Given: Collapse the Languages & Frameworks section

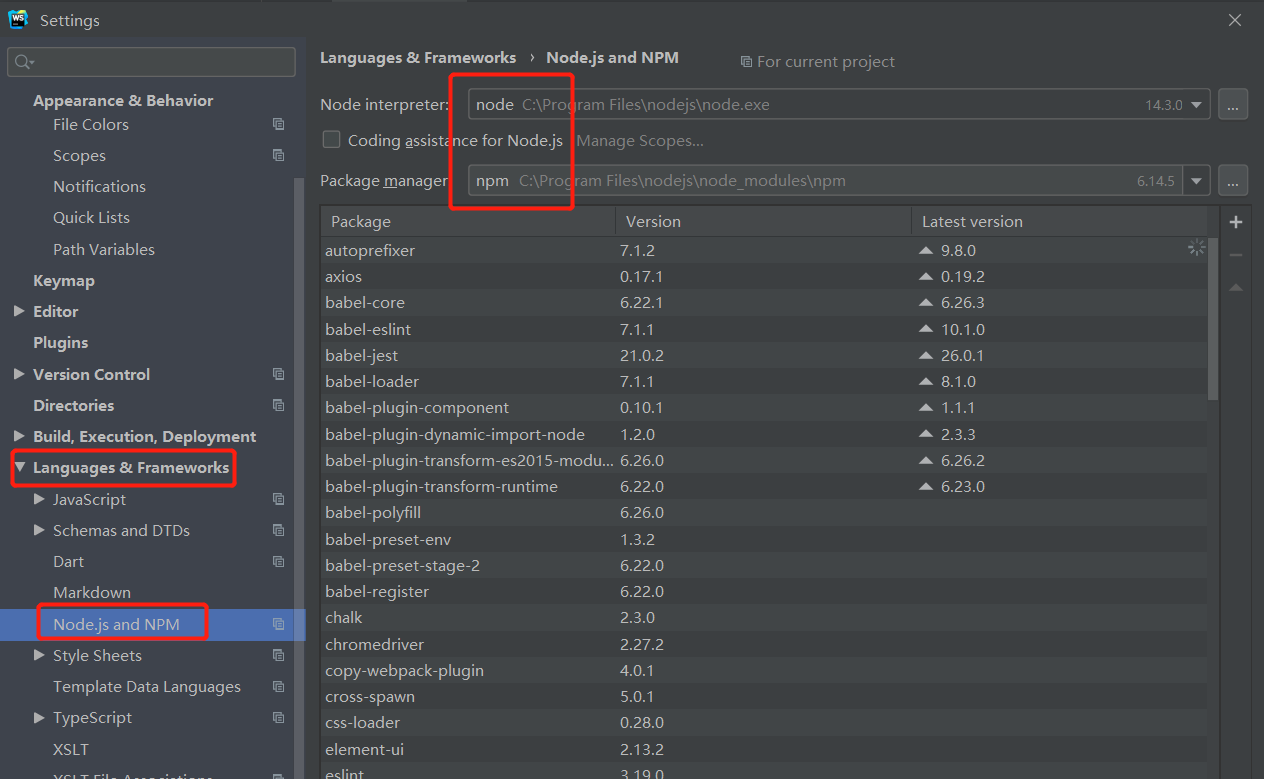Looking at the screenshot, I should 19,467.
